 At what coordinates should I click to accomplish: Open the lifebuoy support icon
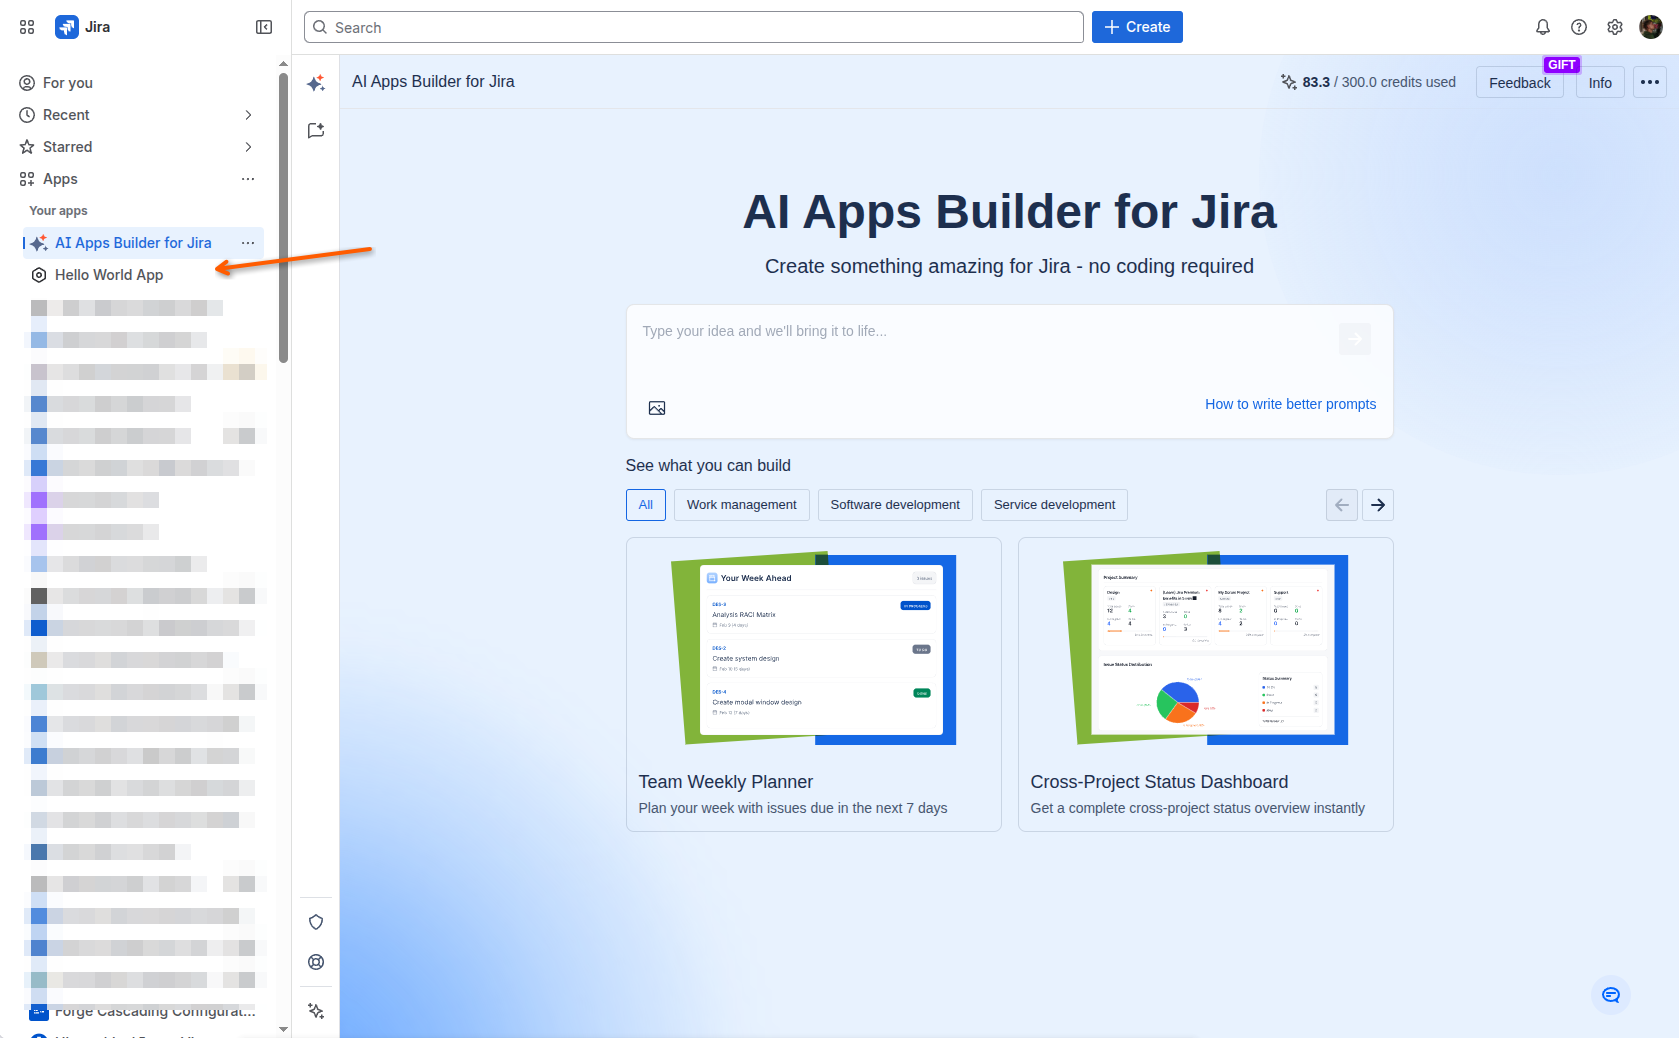pyautogui.click(x=316, y=962)
